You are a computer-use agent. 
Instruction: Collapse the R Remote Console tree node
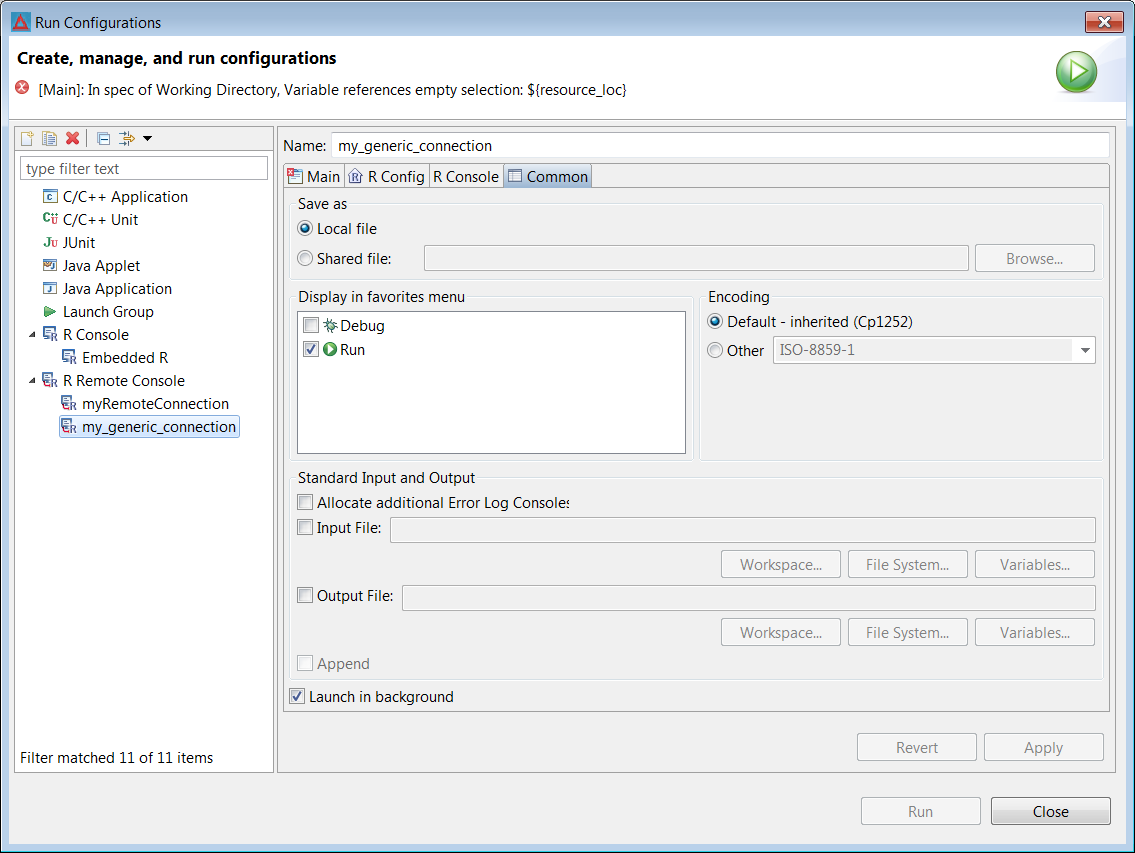coord(32,381)
